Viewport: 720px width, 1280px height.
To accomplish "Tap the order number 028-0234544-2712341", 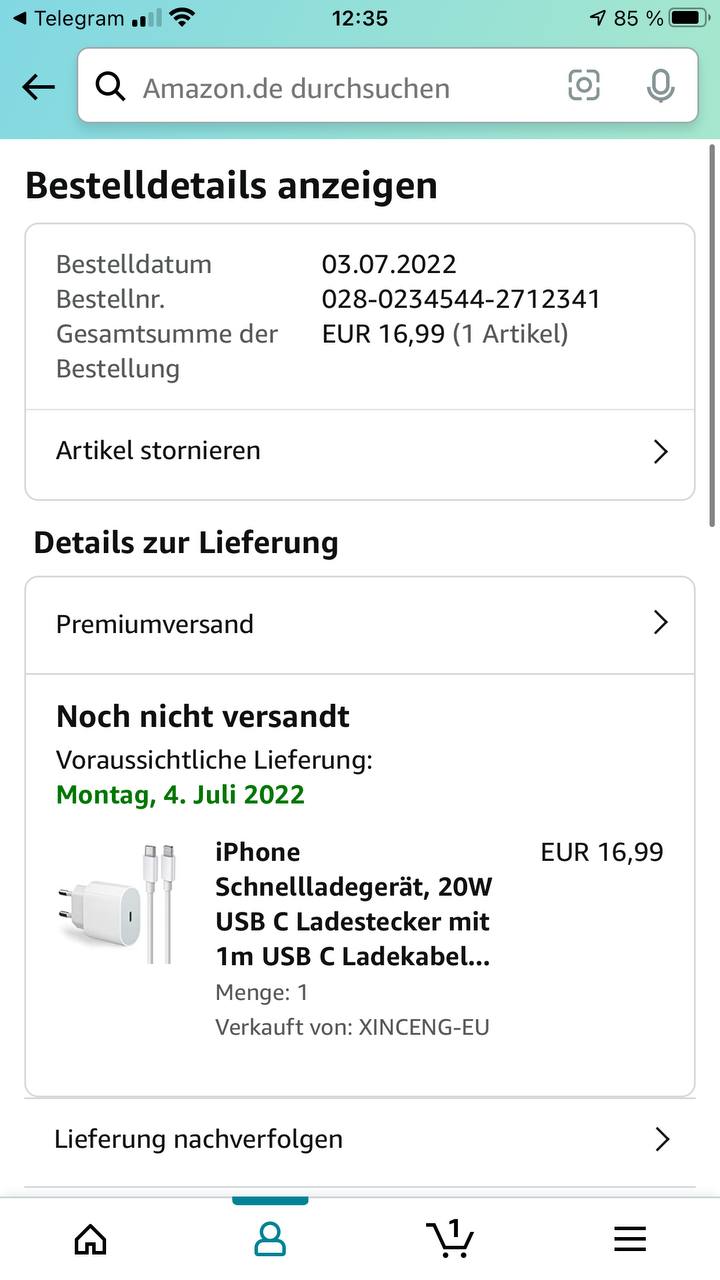I will point(461,299).
